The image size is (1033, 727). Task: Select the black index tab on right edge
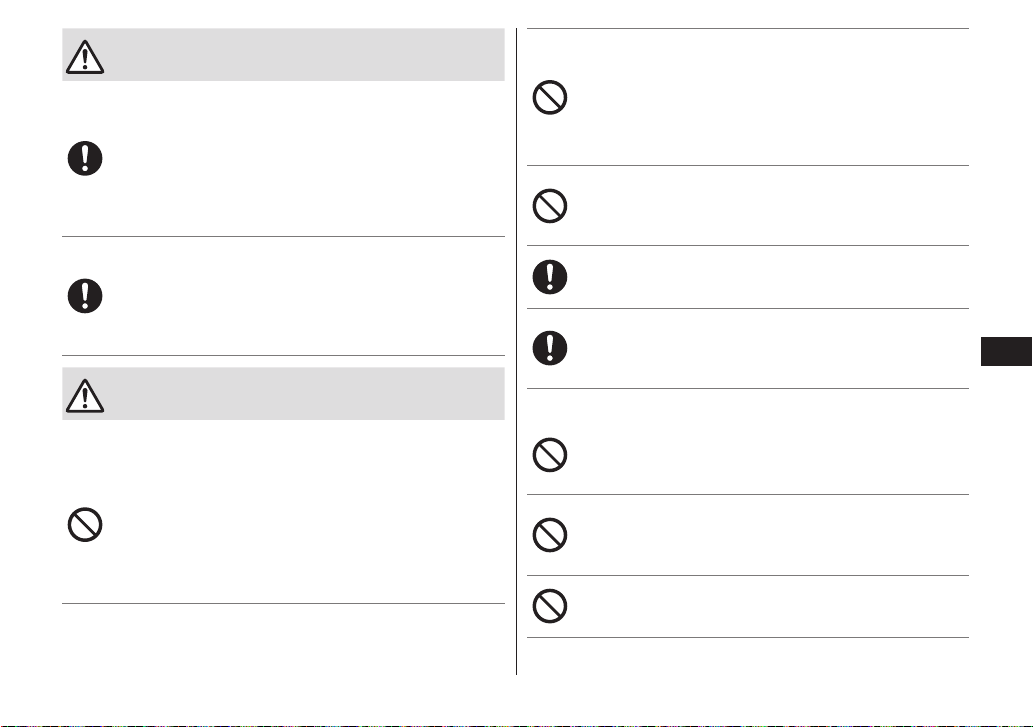tap(1006, 352)
